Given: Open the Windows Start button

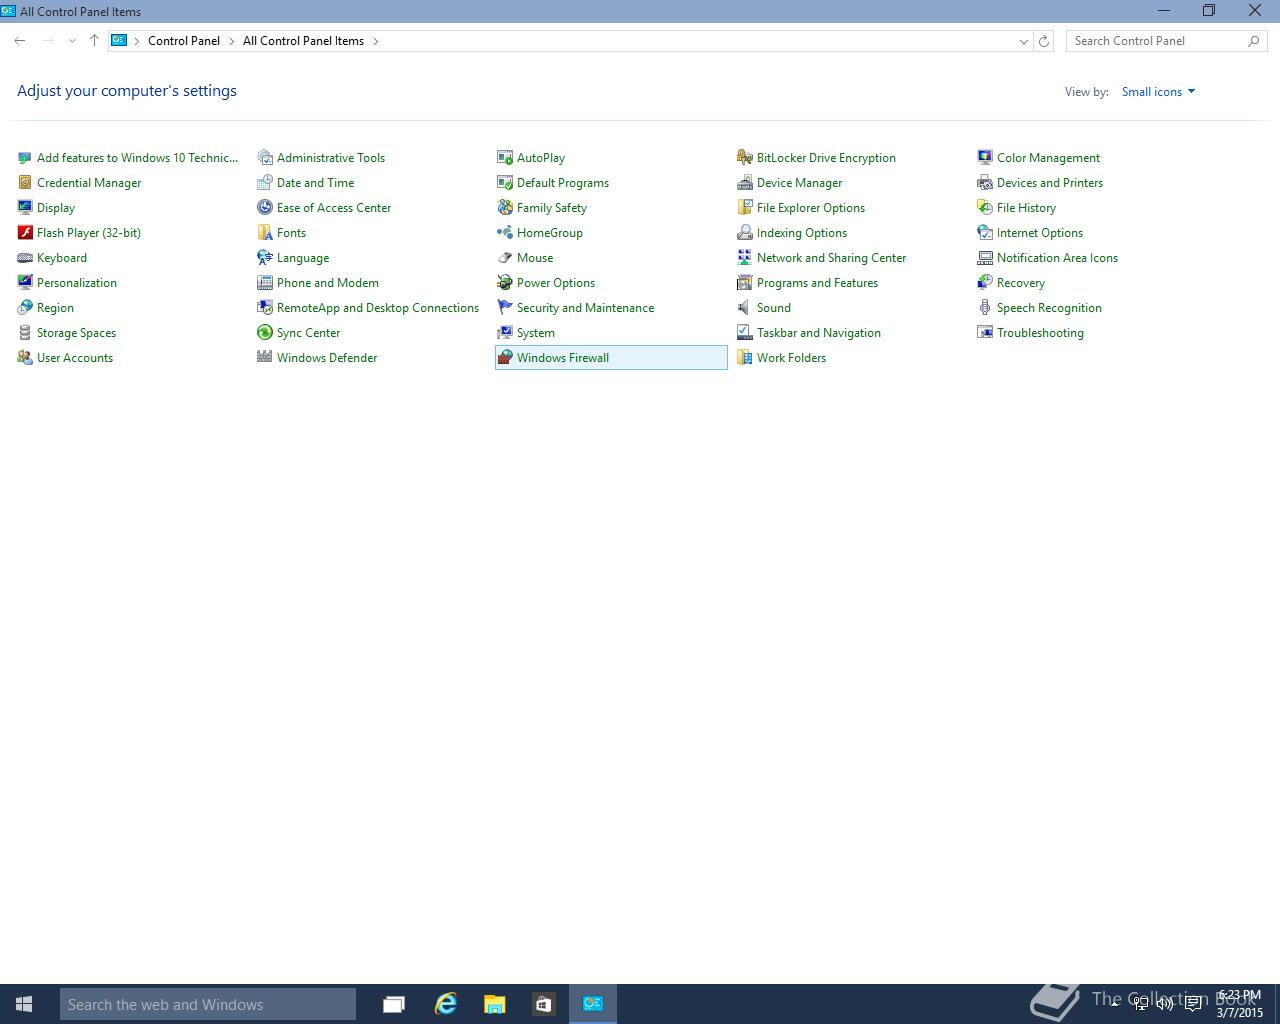Looking at the screenshot, I should tap(24, 1004).
